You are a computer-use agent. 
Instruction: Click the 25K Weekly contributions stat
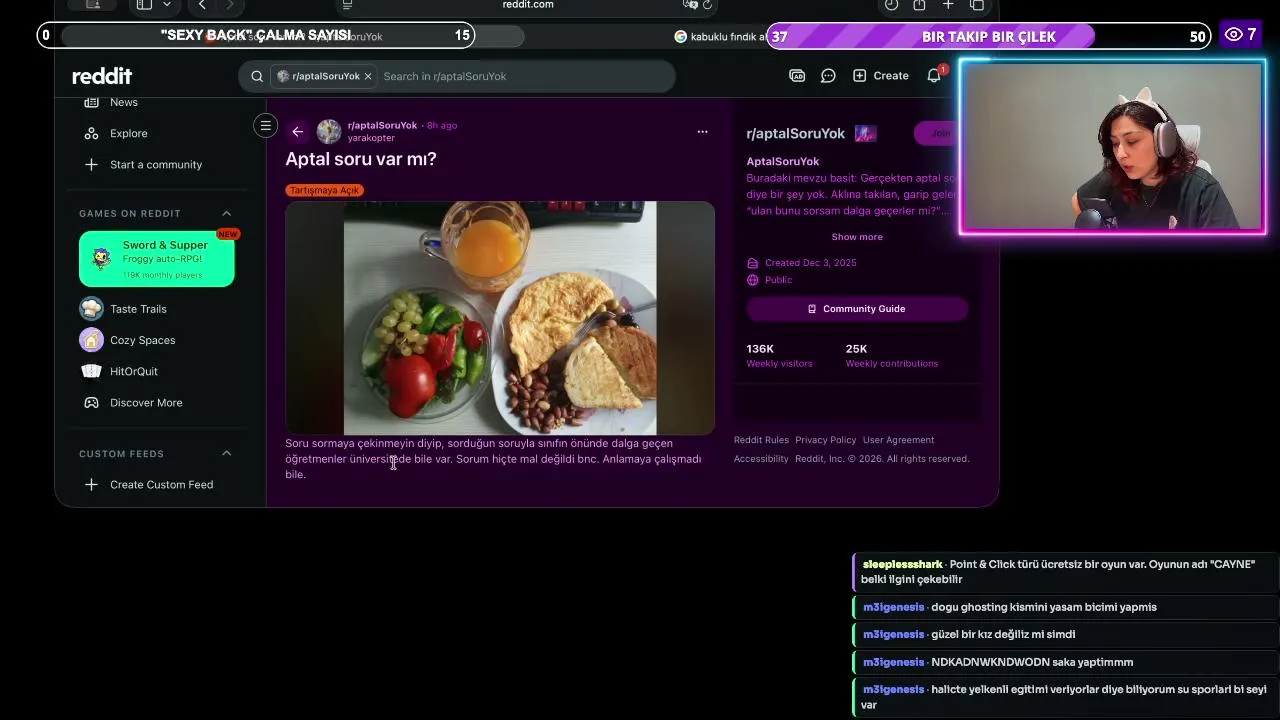[892, 355]
